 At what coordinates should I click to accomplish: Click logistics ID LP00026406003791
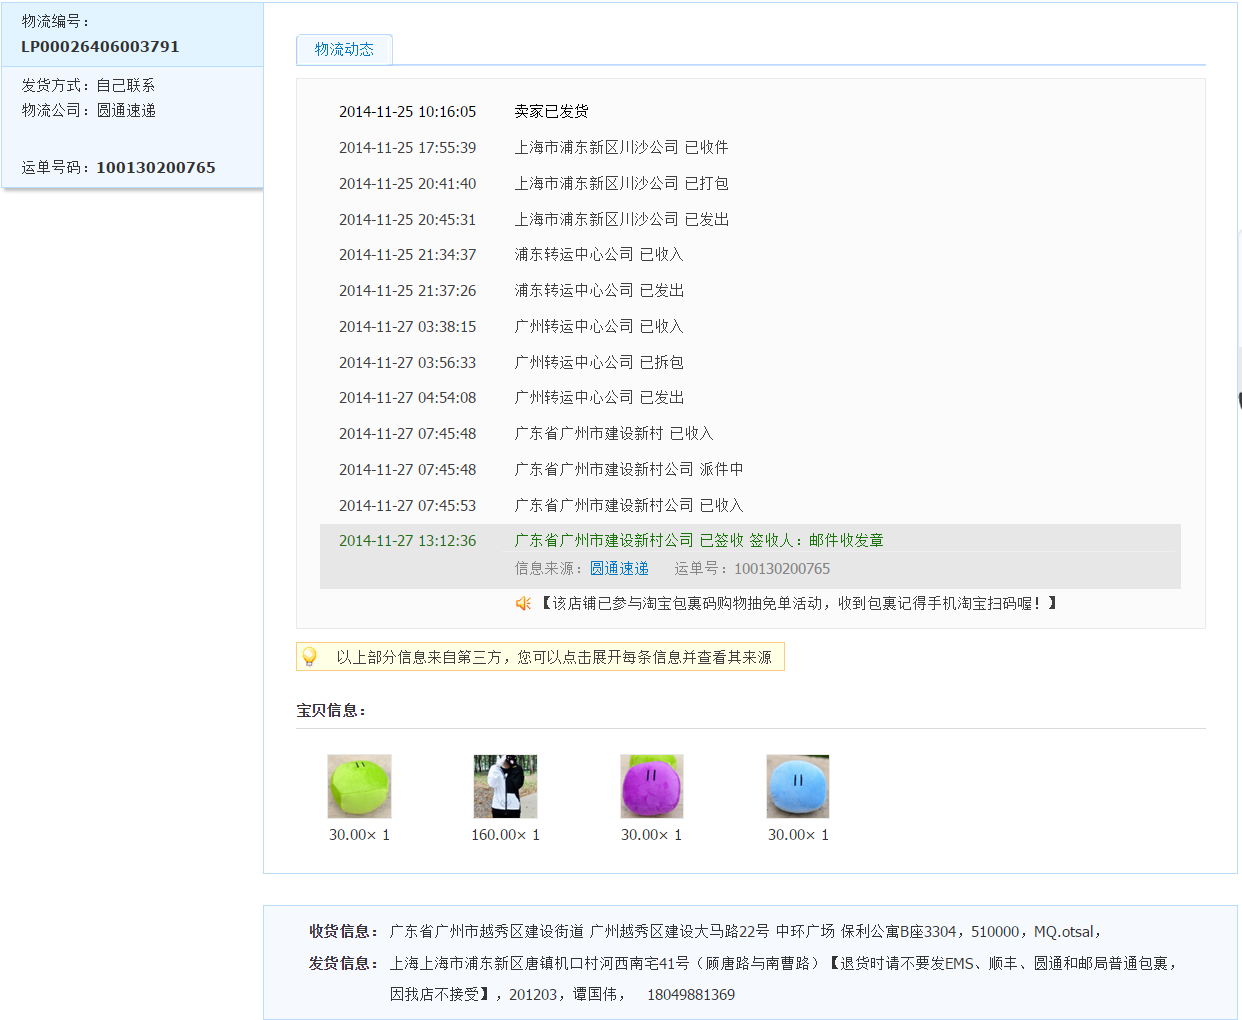[x=100, y=46]
